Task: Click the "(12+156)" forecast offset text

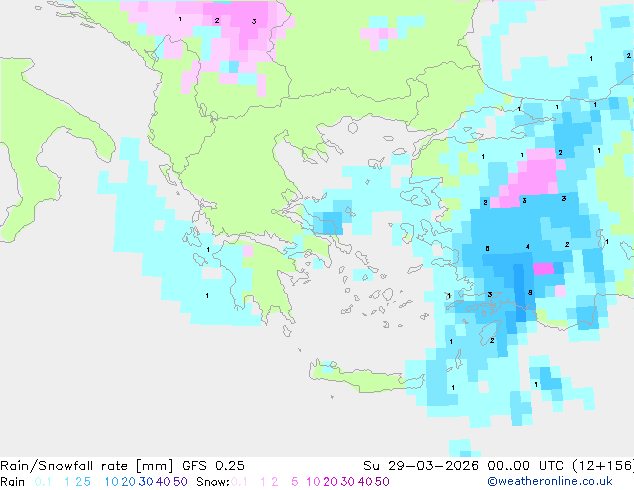Action: [x=603, y=466]
